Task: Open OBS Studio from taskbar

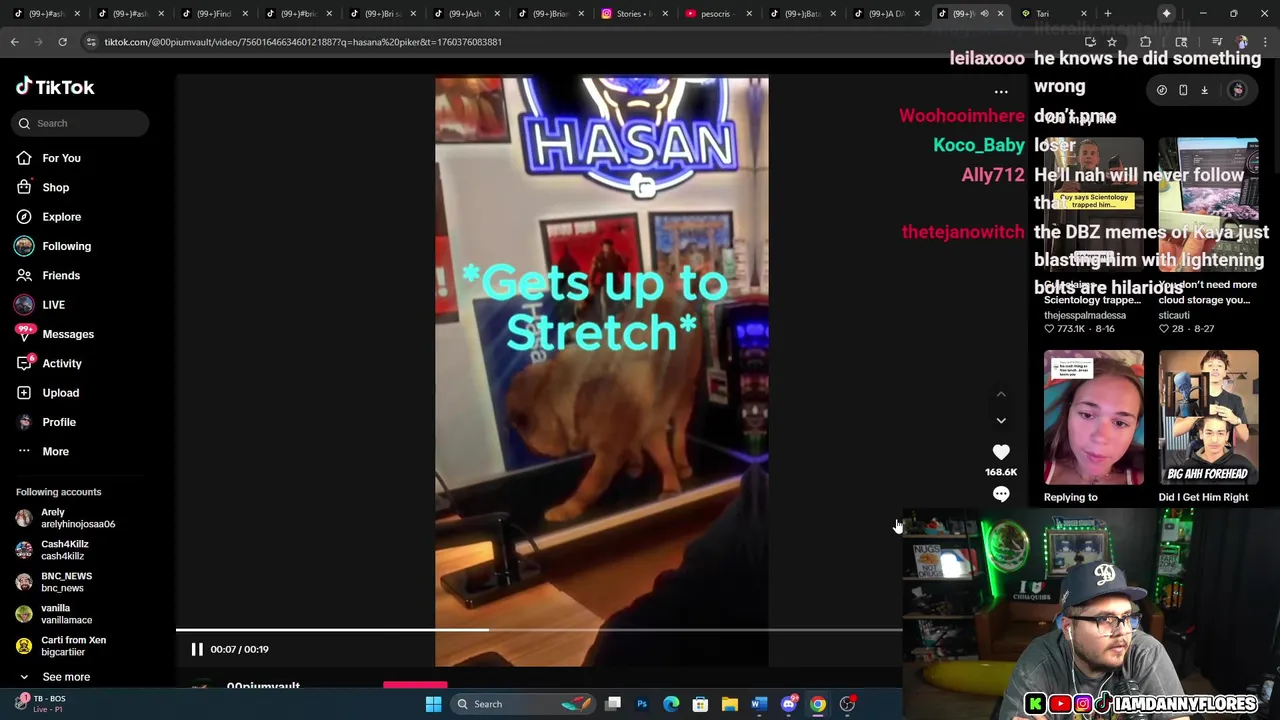Action: point(847,704)
